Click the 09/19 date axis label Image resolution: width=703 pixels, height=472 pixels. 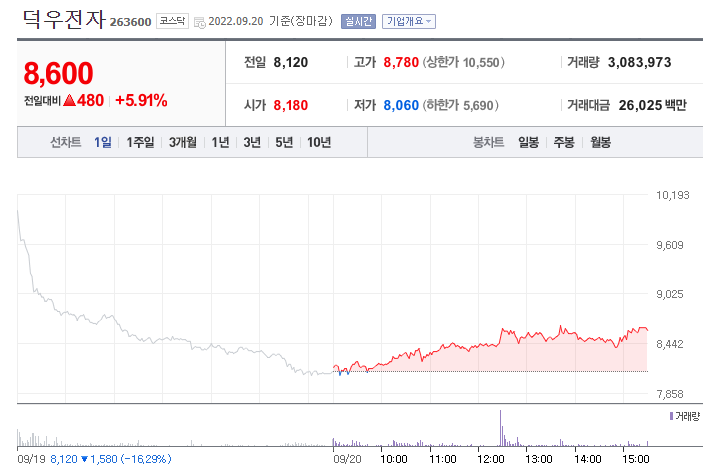tap(31, 459)
